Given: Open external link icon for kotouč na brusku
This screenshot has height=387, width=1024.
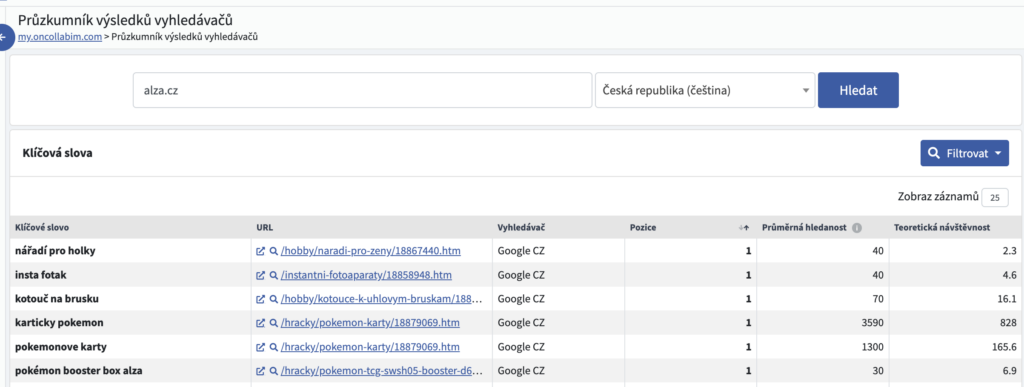Looking at the screenshot, I should point(261,299).
